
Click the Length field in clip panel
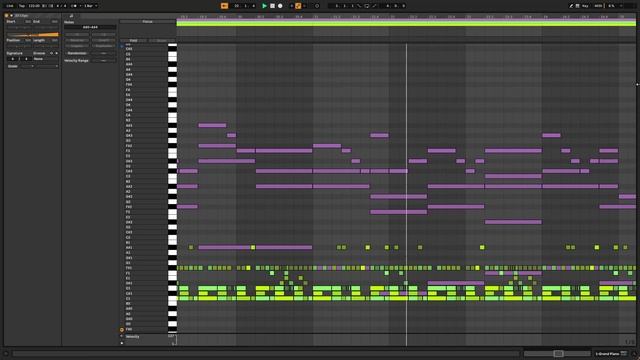coord(46,46)
